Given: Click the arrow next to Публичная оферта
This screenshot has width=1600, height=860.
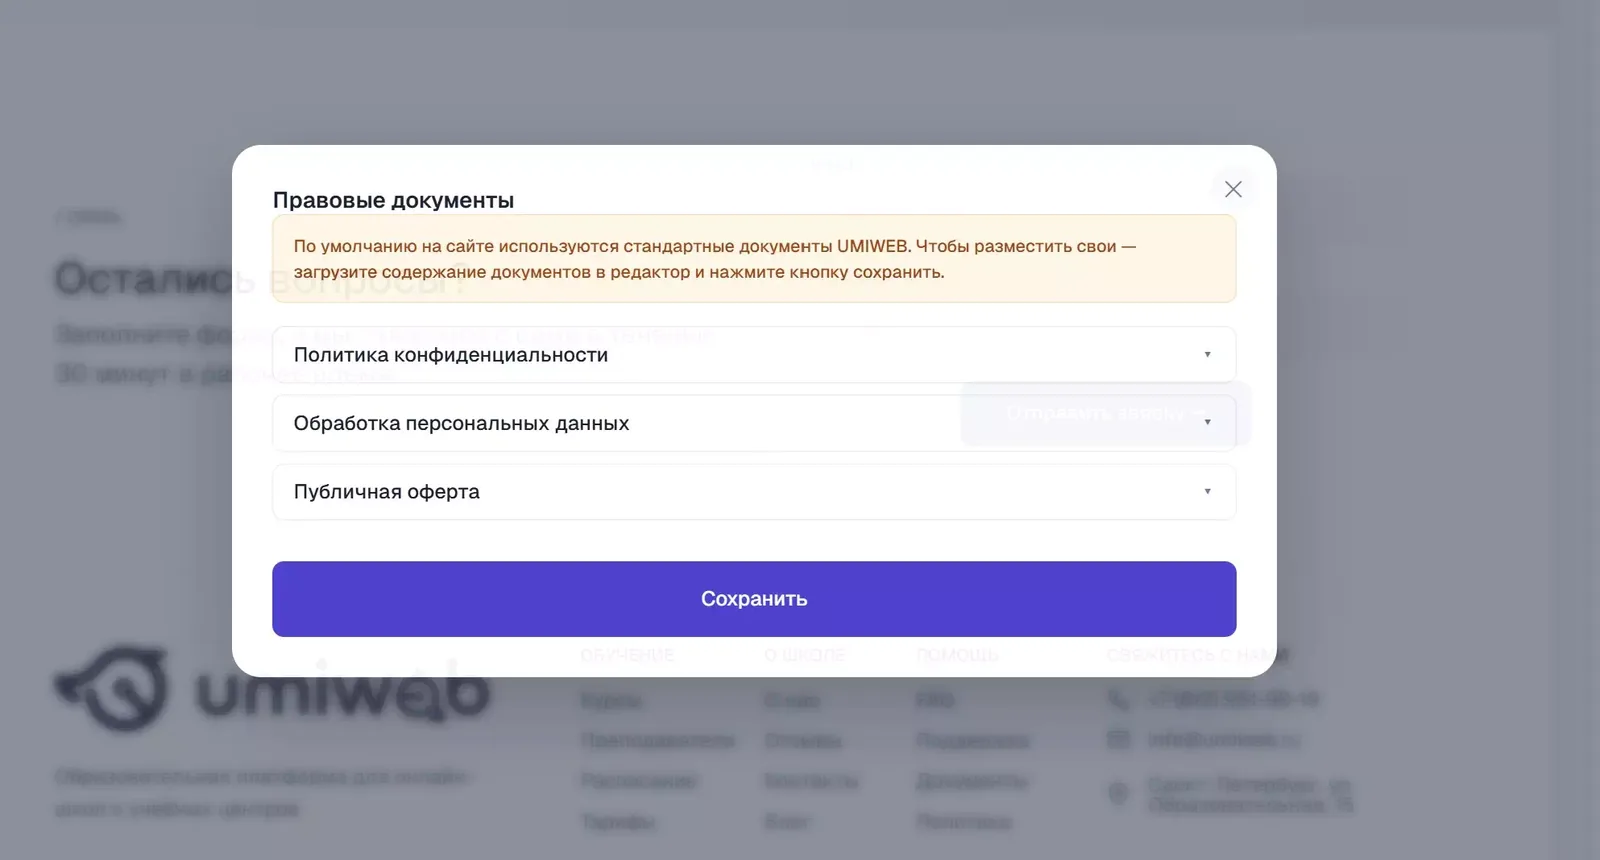Looking at the screenshot, I should pos(1207,491).
